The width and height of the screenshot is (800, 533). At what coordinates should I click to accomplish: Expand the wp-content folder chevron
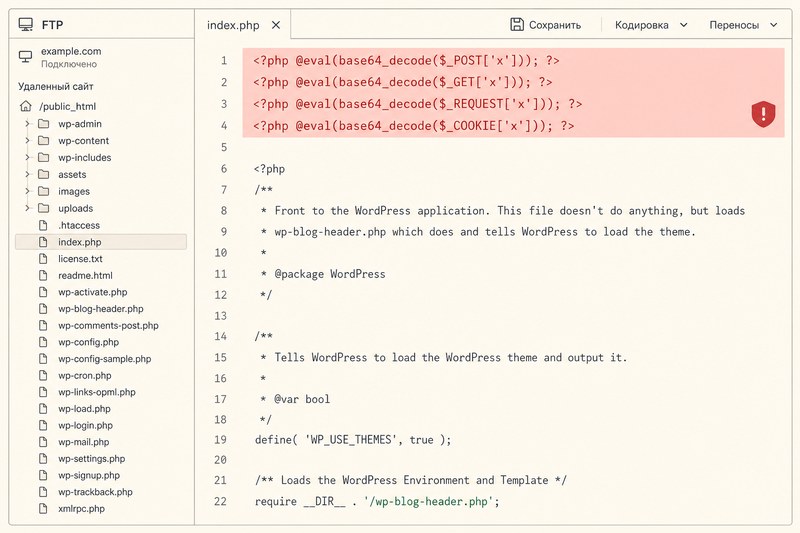tap(28, 141)
